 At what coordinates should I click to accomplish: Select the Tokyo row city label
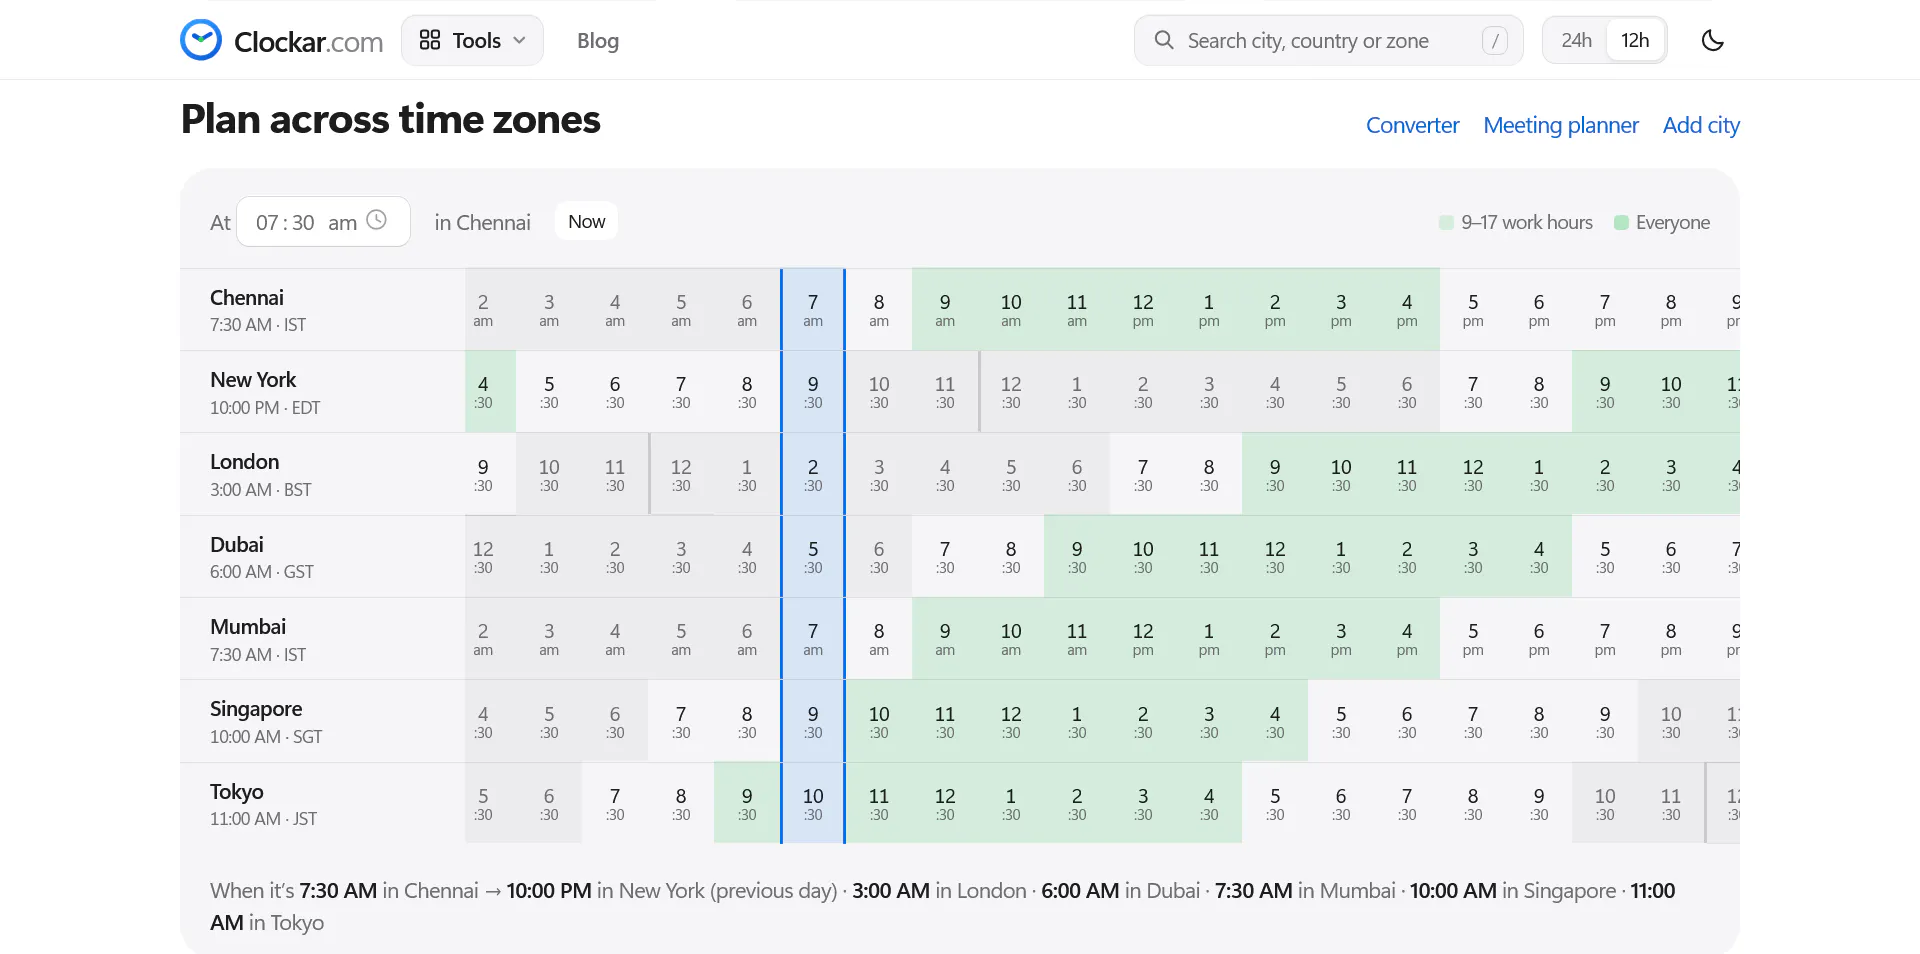pyautogui.click(x=237, y=792)
